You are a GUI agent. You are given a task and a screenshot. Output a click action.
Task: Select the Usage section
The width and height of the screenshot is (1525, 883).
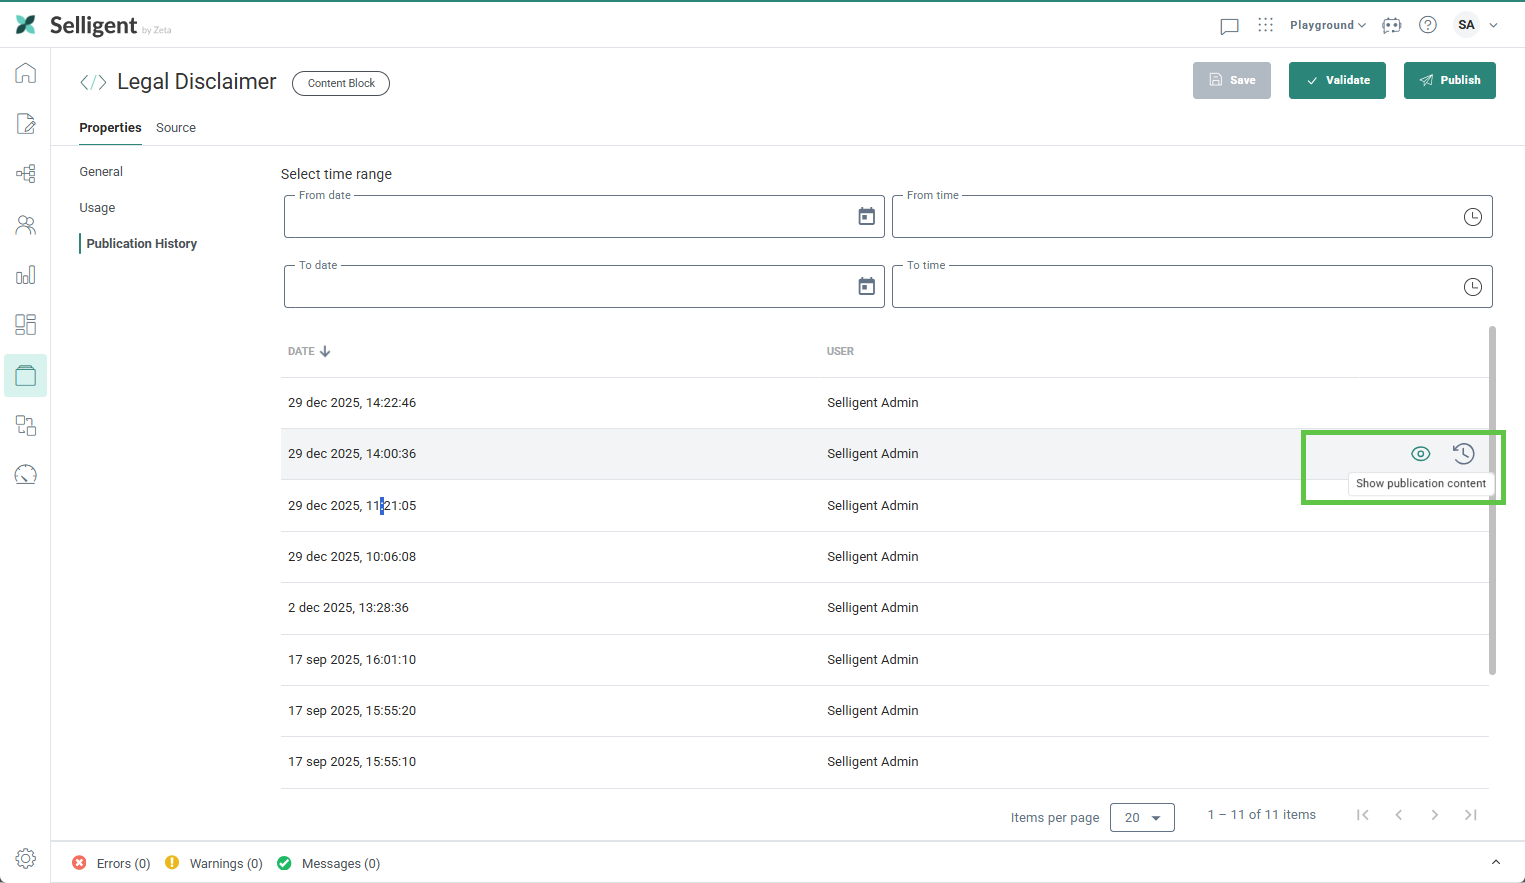[x=98, y=208]
